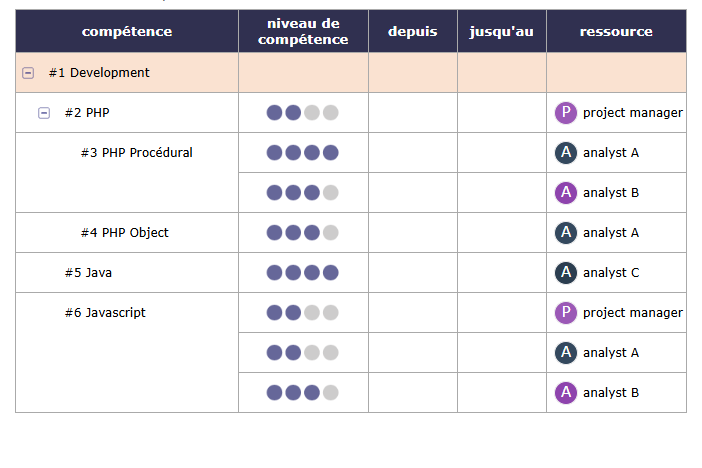702x468 pixels.
Task: Select the #3 PHP Procédural skill
Action: (137, 153)
